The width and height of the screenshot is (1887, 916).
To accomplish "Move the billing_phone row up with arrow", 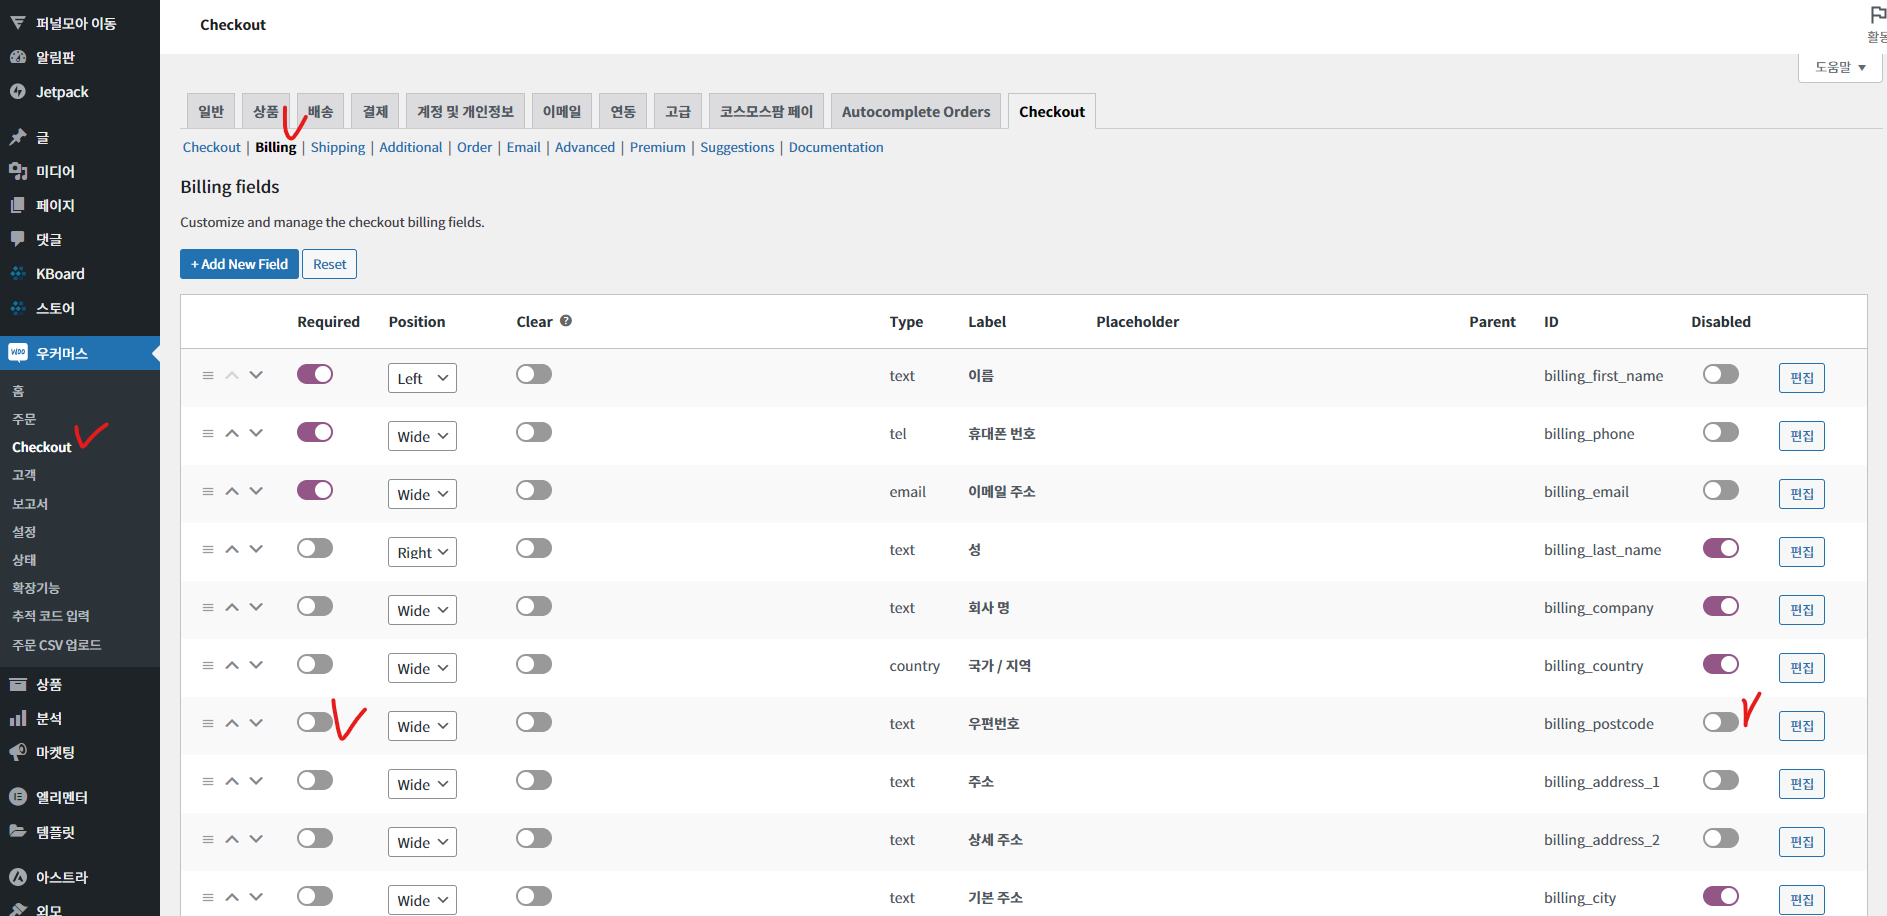I will [x=232, y=434].
